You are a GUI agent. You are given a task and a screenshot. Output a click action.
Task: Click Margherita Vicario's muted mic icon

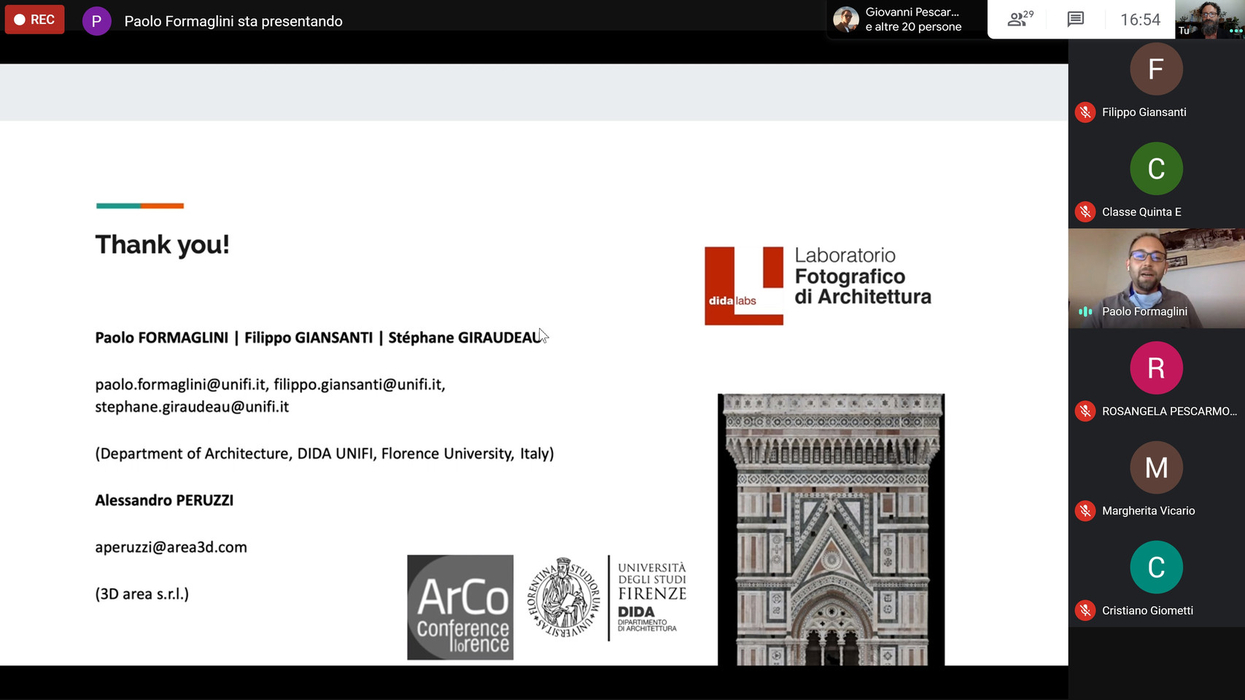[1085, 511]
